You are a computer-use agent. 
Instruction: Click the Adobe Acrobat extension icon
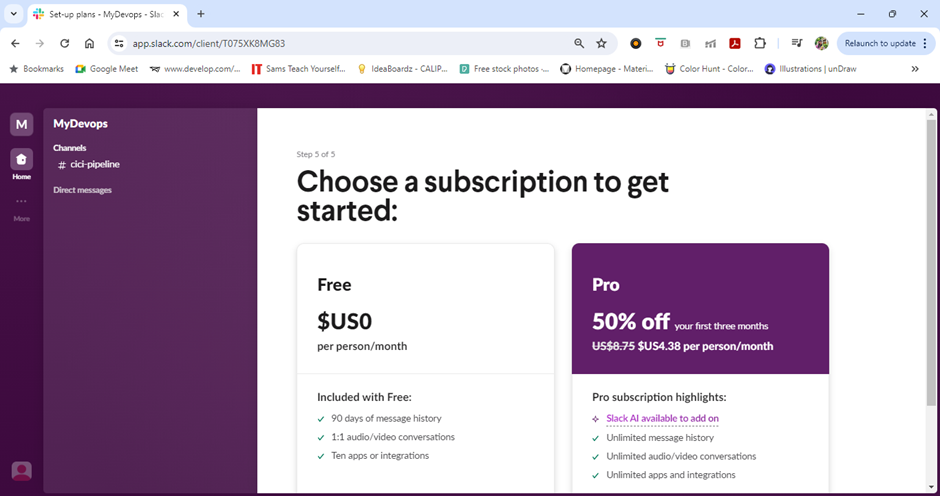tap(734, 44)
